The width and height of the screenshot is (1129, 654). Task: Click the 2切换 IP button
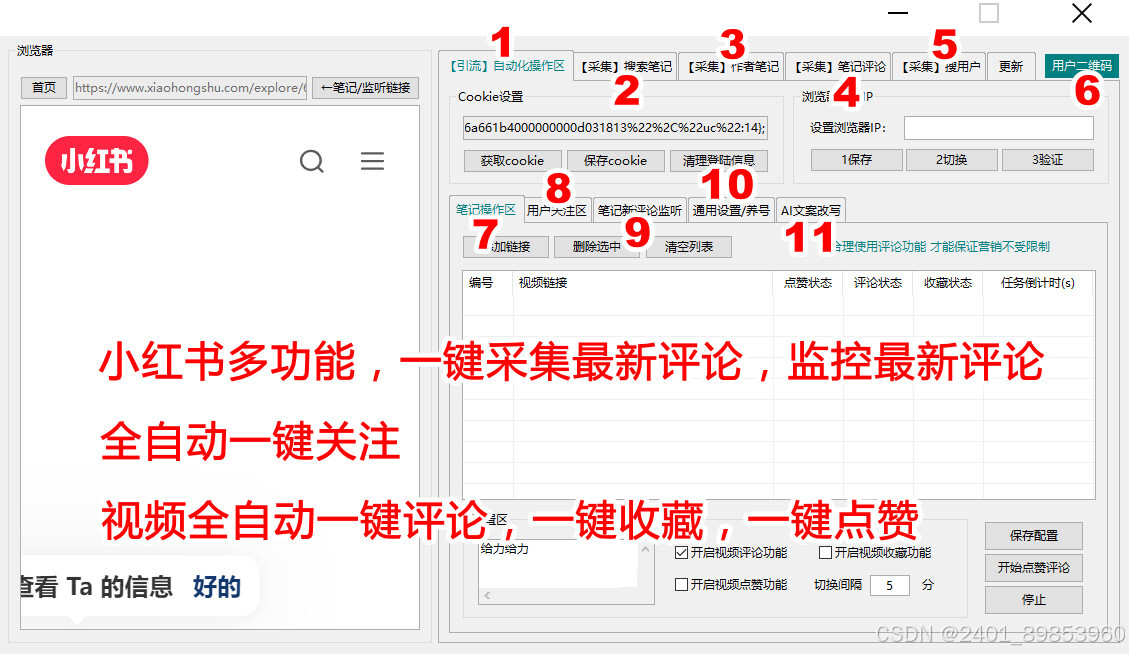point(951,159)
